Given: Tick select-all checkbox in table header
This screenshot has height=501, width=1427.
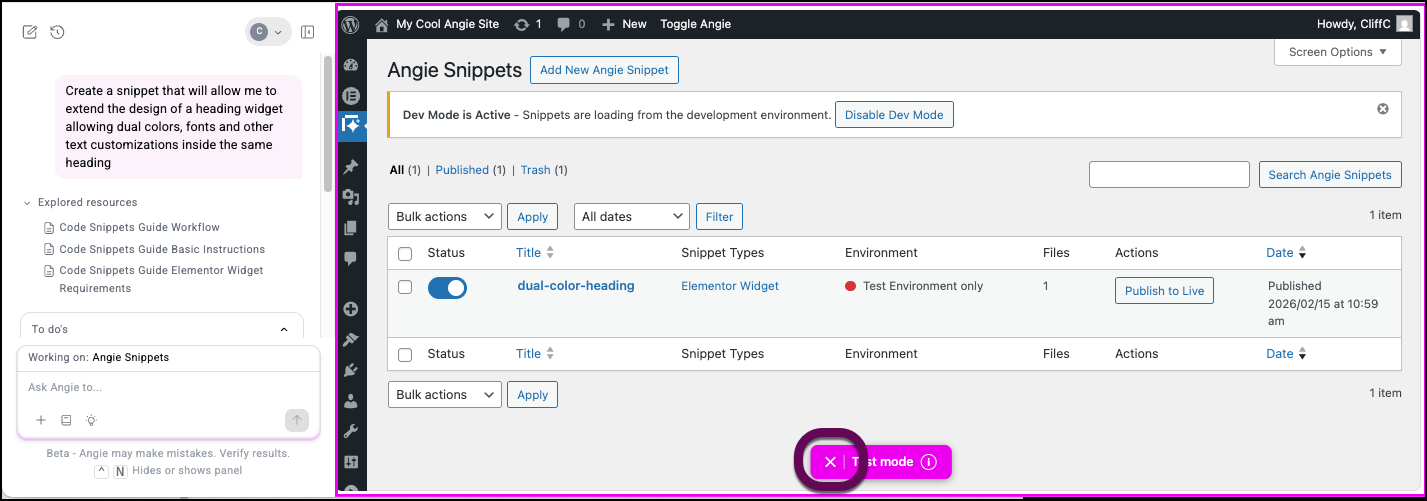Looking at the screenshot, I should pyautogui.click(x=405, y=254).
